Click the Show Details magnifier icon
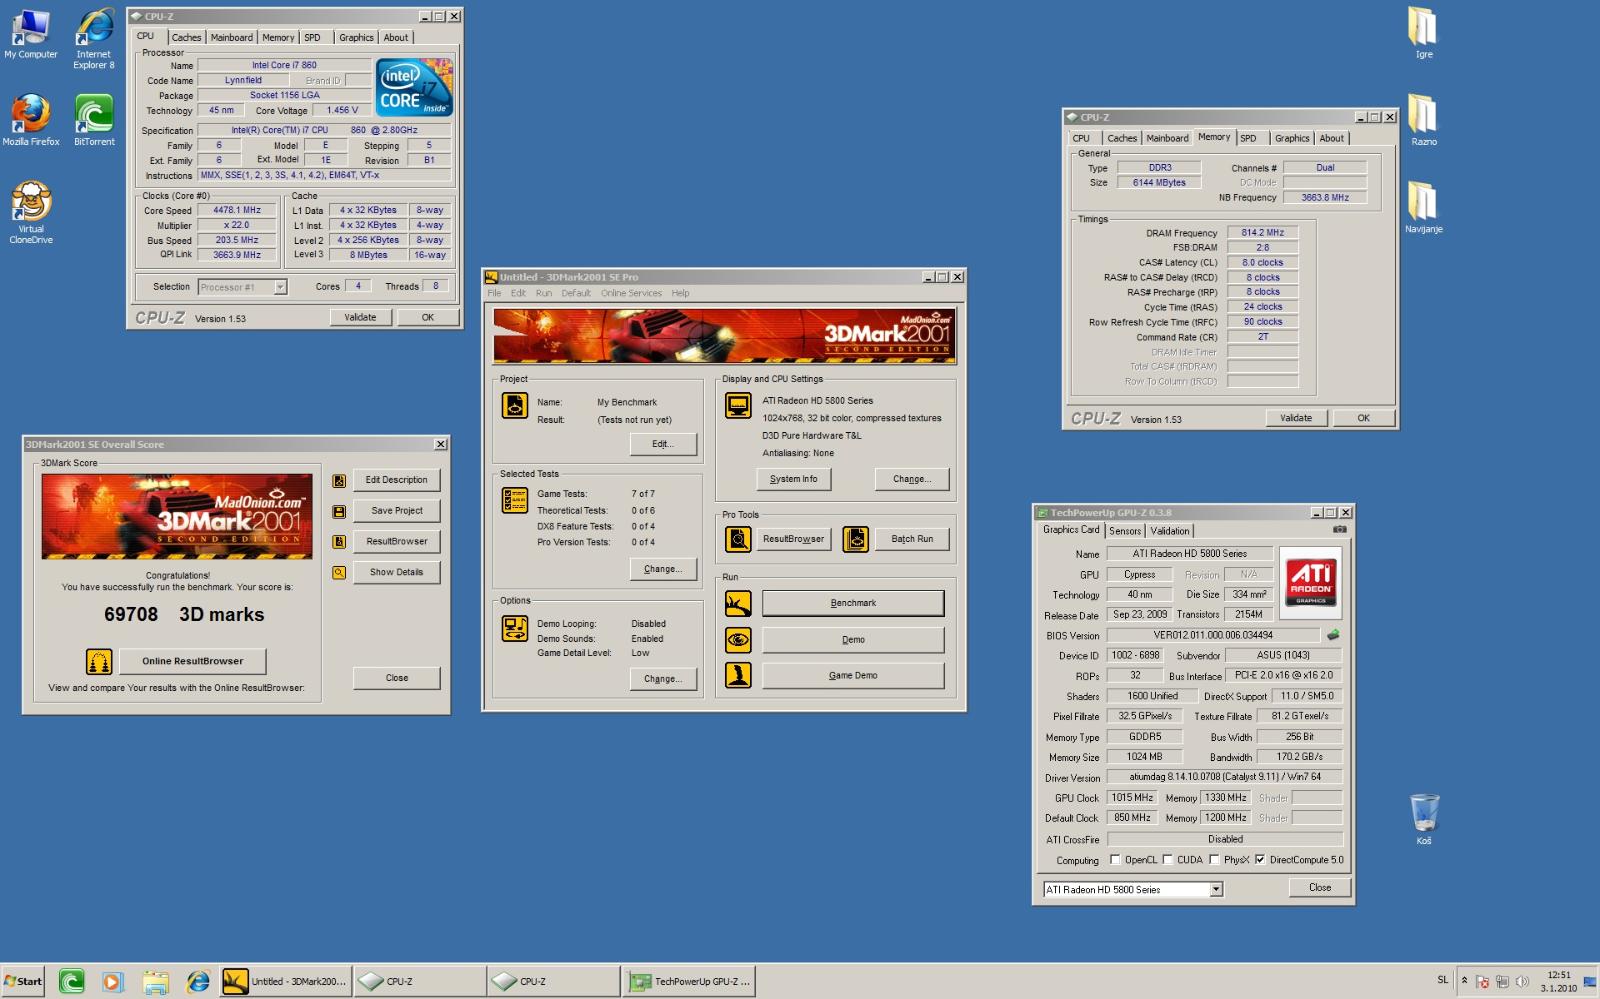The width and height of the screenshot is (1600, 999). click(x=339, y=573)
